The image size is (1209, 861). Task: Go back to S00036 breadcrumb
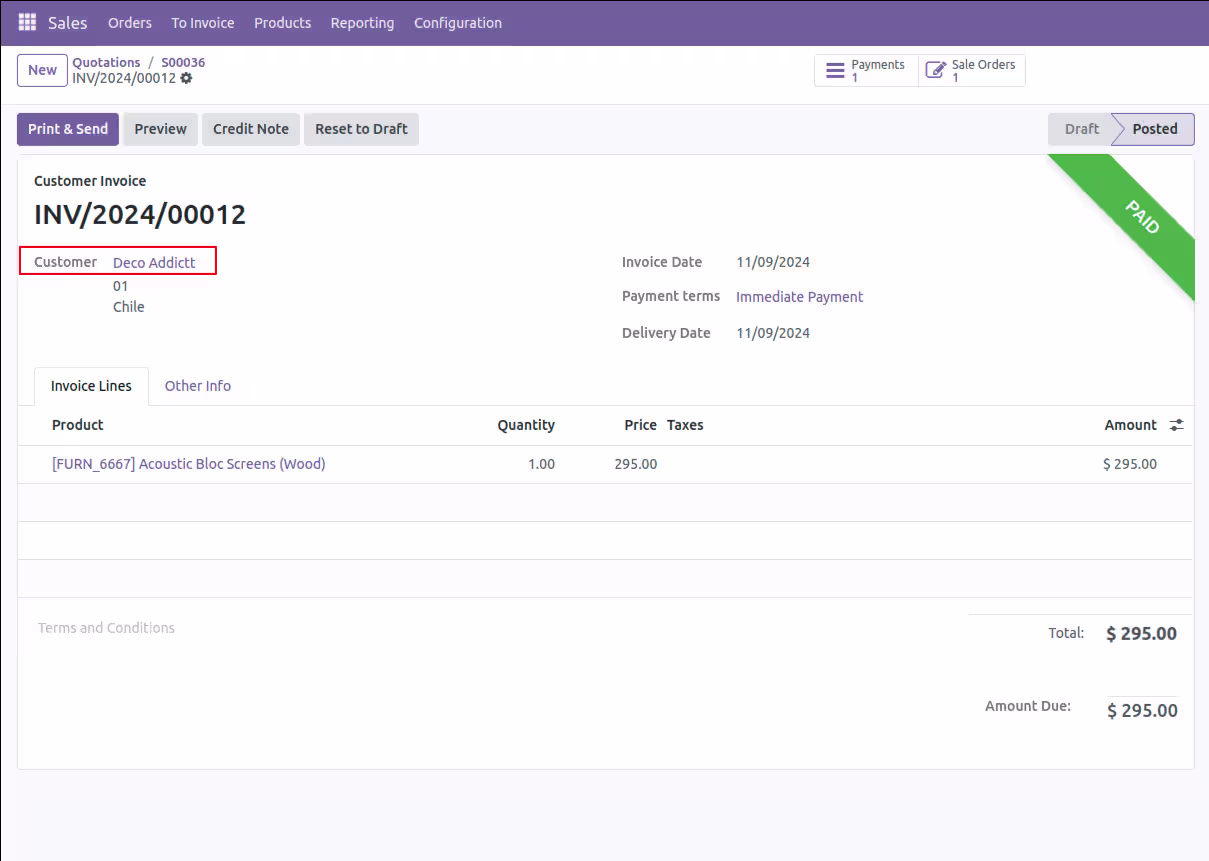coord(183,62)
